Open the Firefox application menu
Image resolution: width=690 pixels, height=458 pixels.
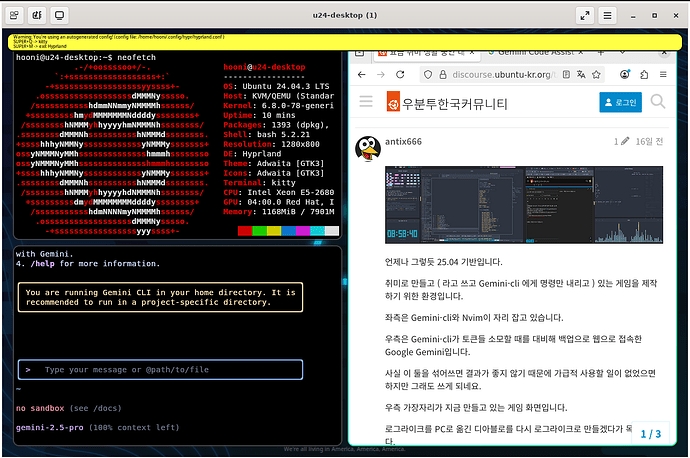point(662,75)
